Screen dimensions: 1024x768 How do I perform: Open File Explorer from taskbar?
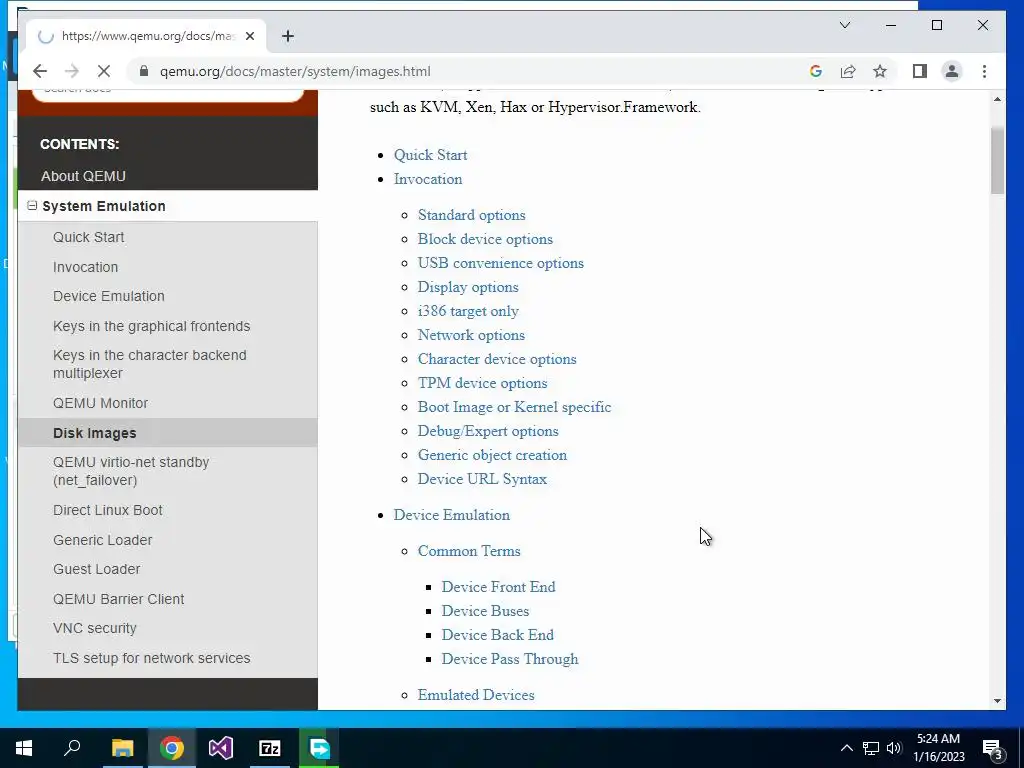122,748
